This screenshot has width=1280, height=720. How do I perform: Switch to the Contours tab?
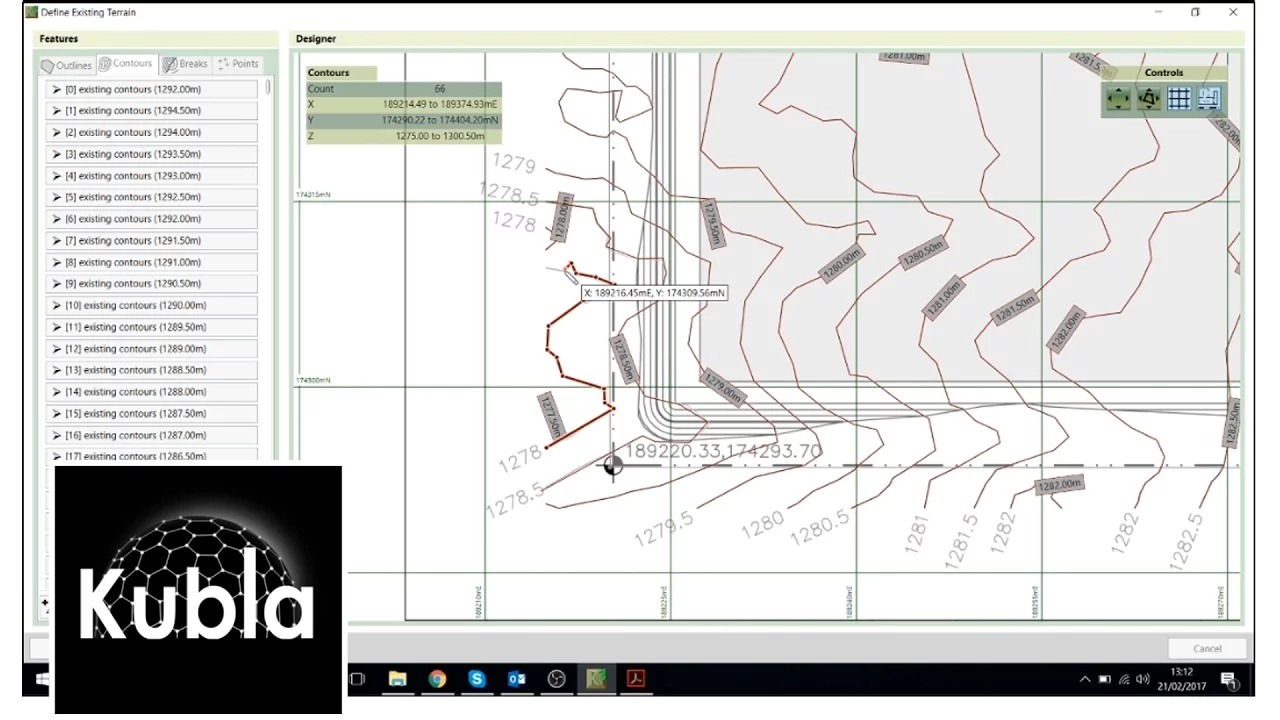pyautogui.click(x=126, y=63)
